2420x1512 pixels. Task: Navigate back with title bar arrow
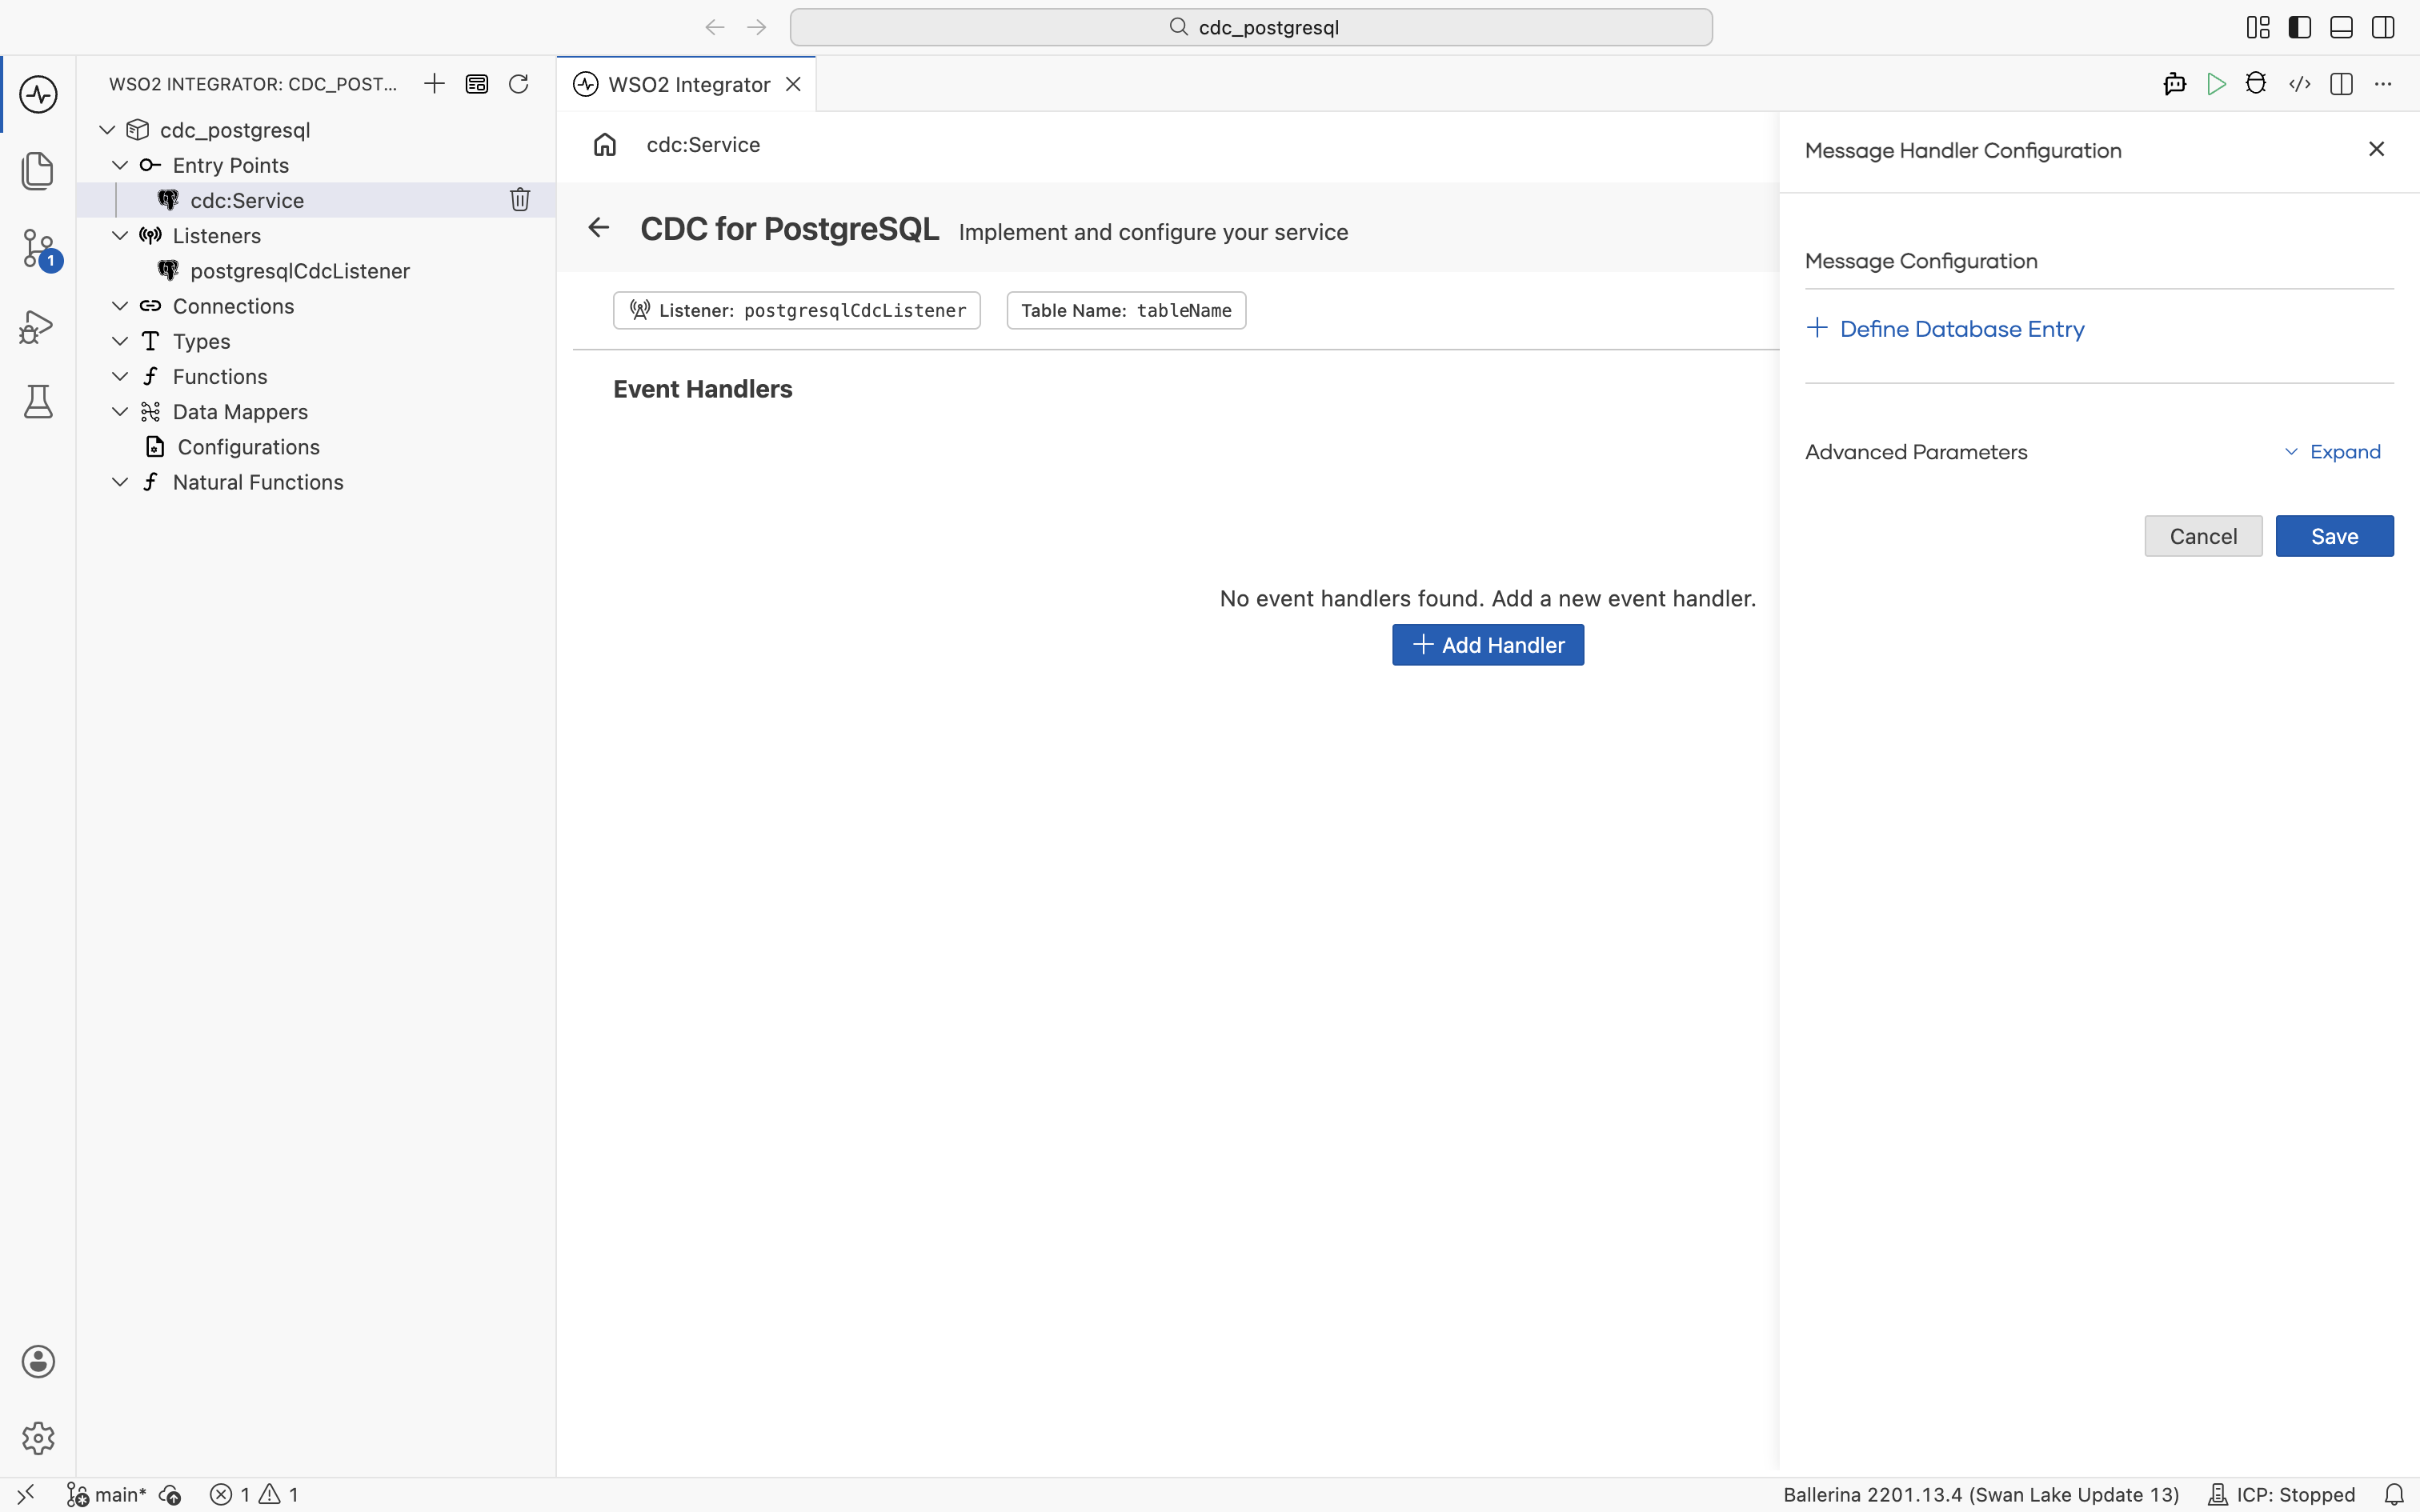tap(714, 27)
